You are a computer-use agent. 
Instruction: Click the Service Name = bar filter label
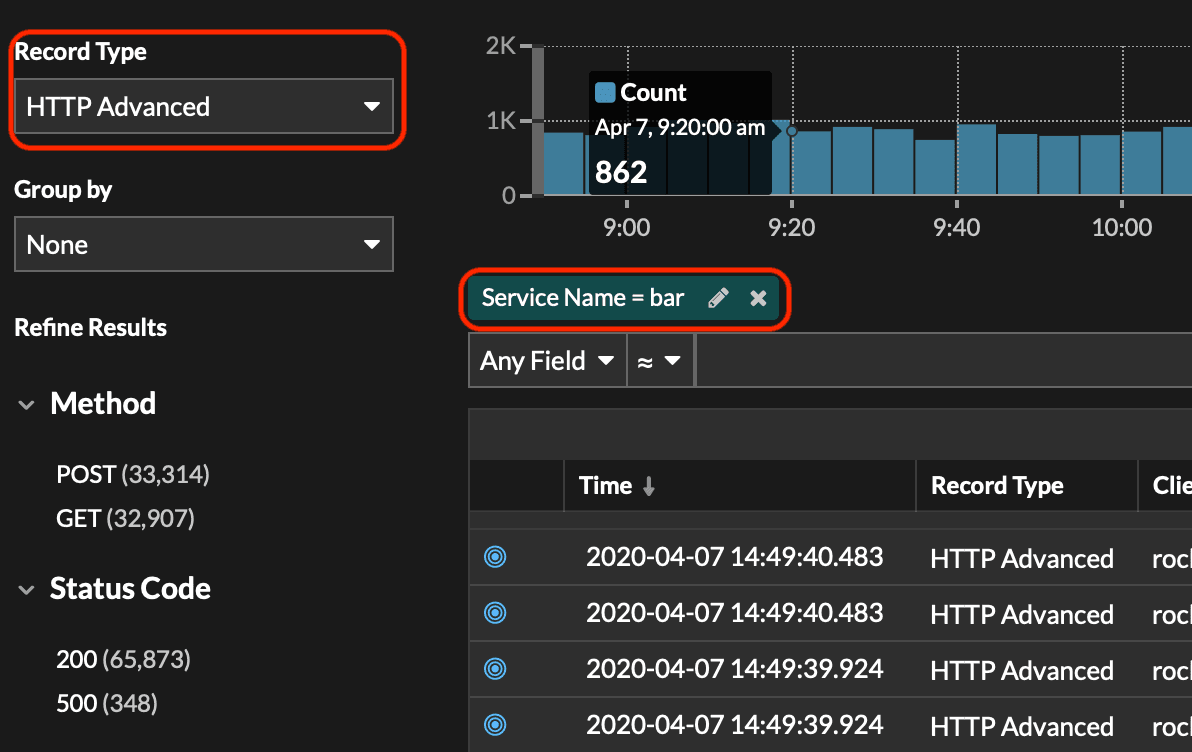pyautogui.click(x=583, y=298)
